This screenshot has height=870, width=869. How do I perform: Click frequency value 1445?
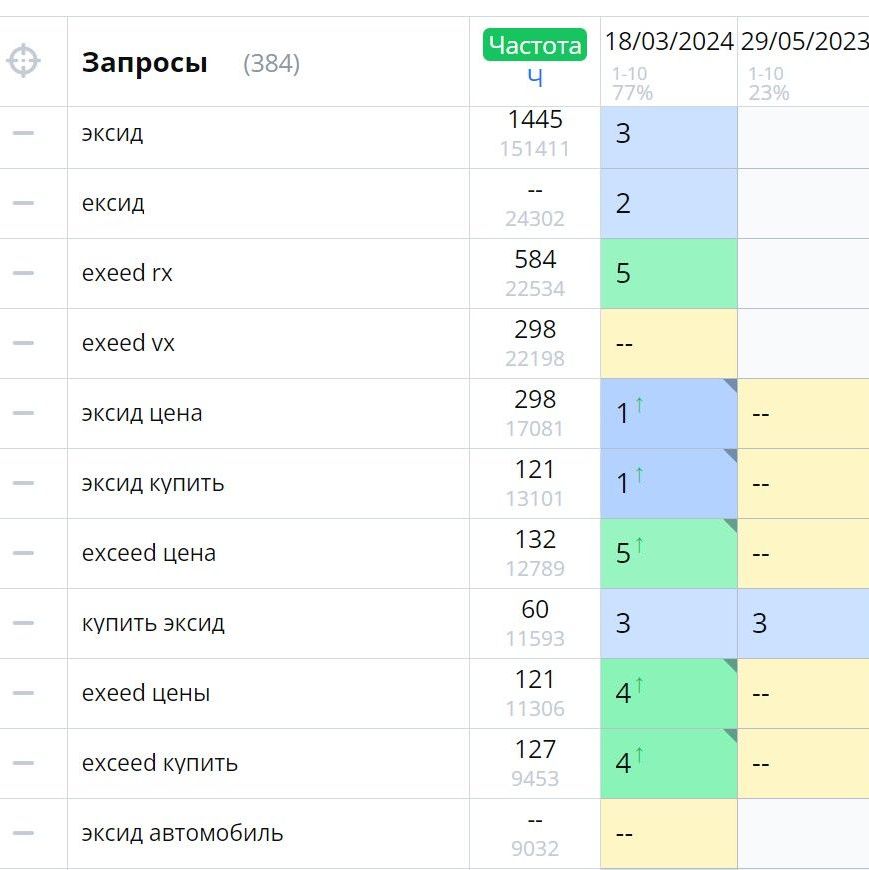(535, 119)
